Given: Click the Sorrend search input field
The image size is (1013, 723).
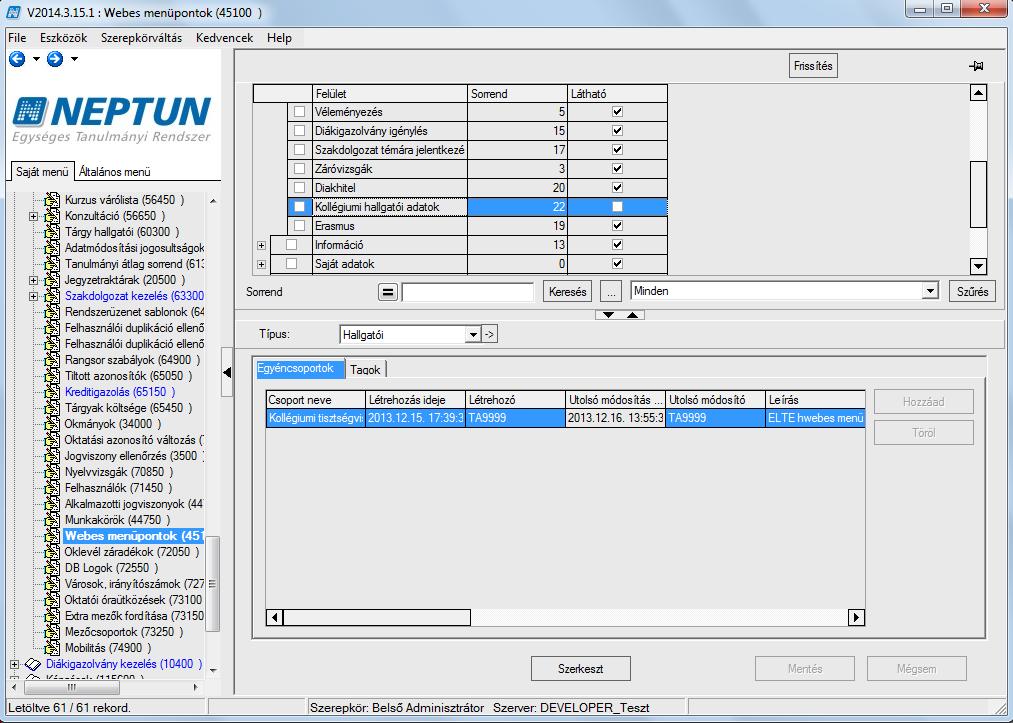Looking at the screenshot, I should (468, 292).
